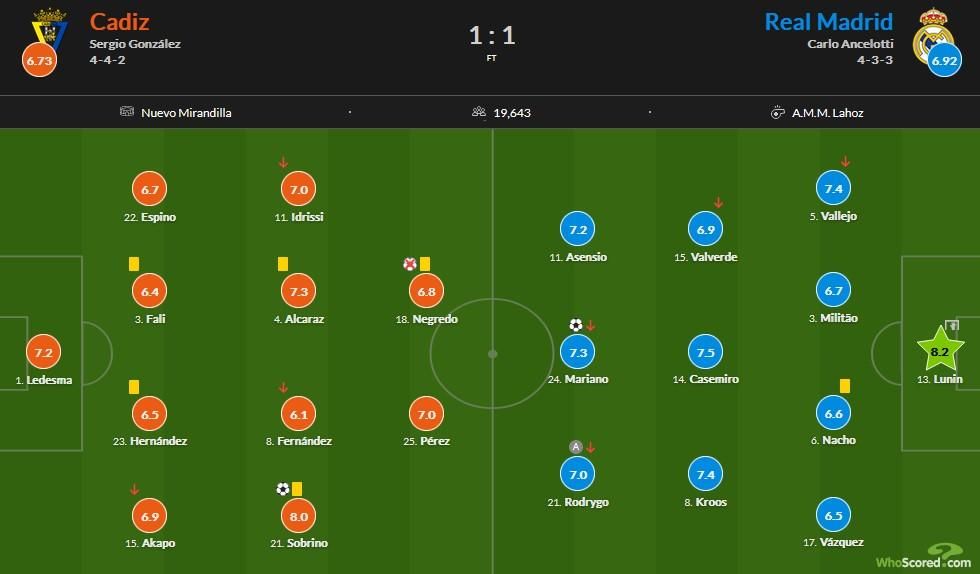The height and width of the screenshot is (574, 980).
Task: Open the Cadiz team name link
Action: tap(121, 21)
